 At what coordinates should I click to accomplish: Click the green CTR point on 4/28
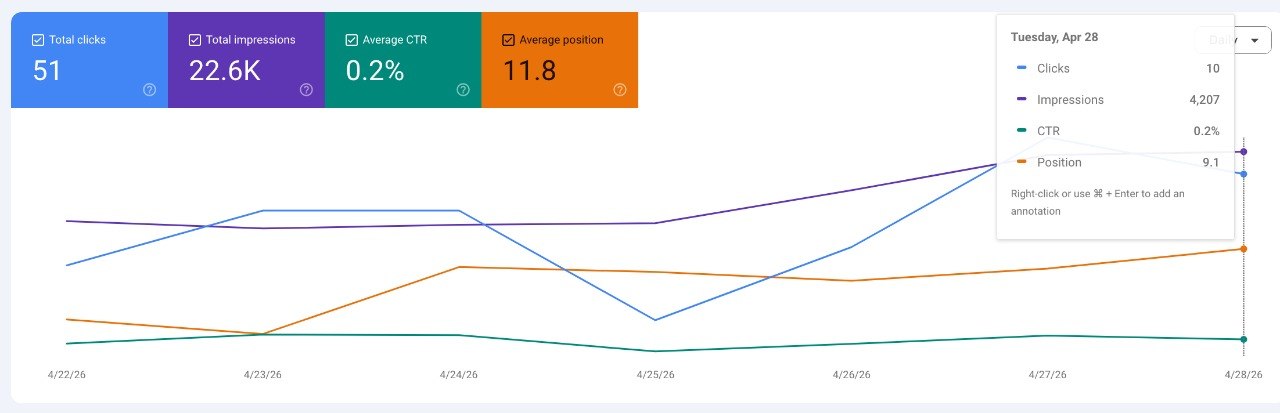tap(1243, 340)
